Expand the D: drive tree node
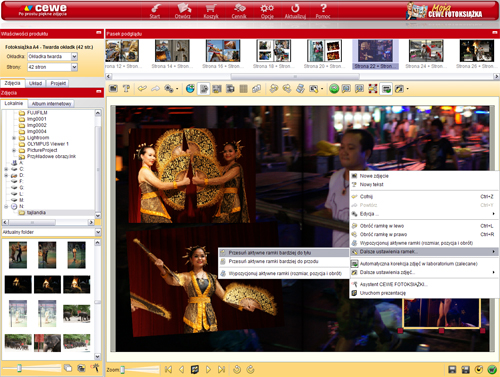The width and height of the screenshot is (500, 377). 6,175
